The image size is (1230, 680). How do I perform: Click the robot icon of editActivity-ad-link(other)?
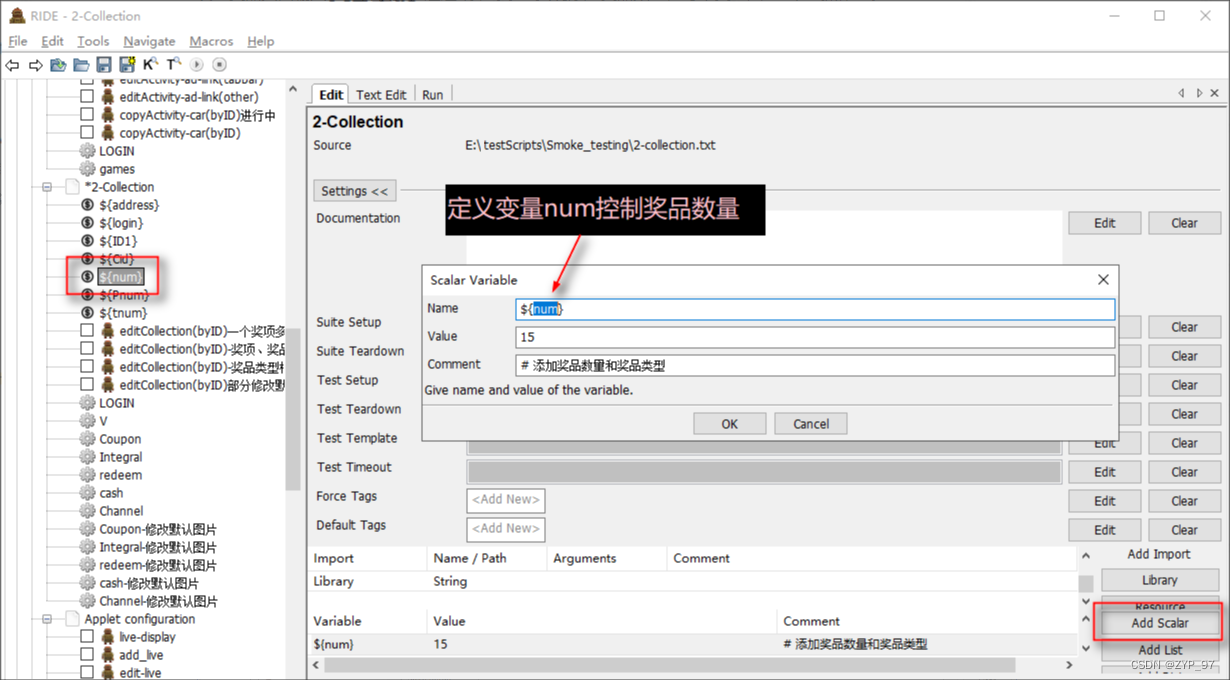click(x=107, y=97)
